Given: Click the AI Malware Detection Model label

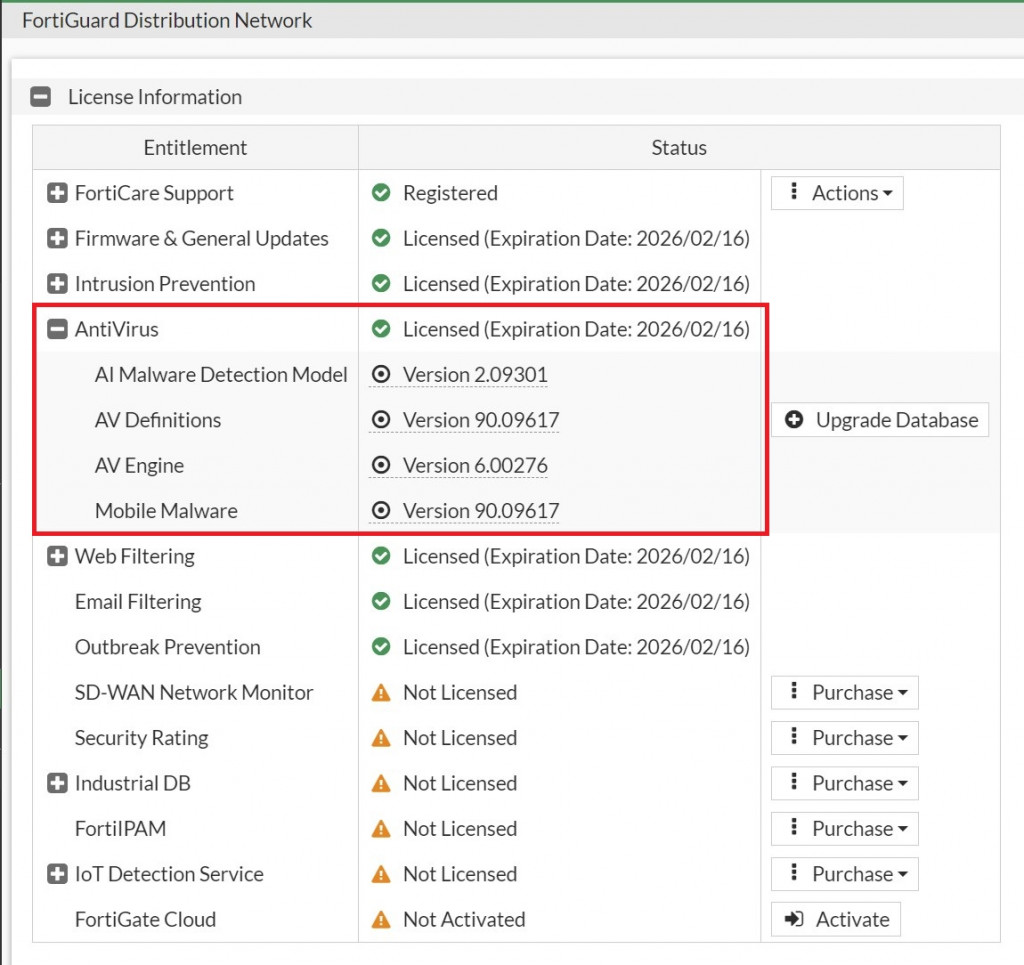Looking at the screenshot, I should (221, 375).
